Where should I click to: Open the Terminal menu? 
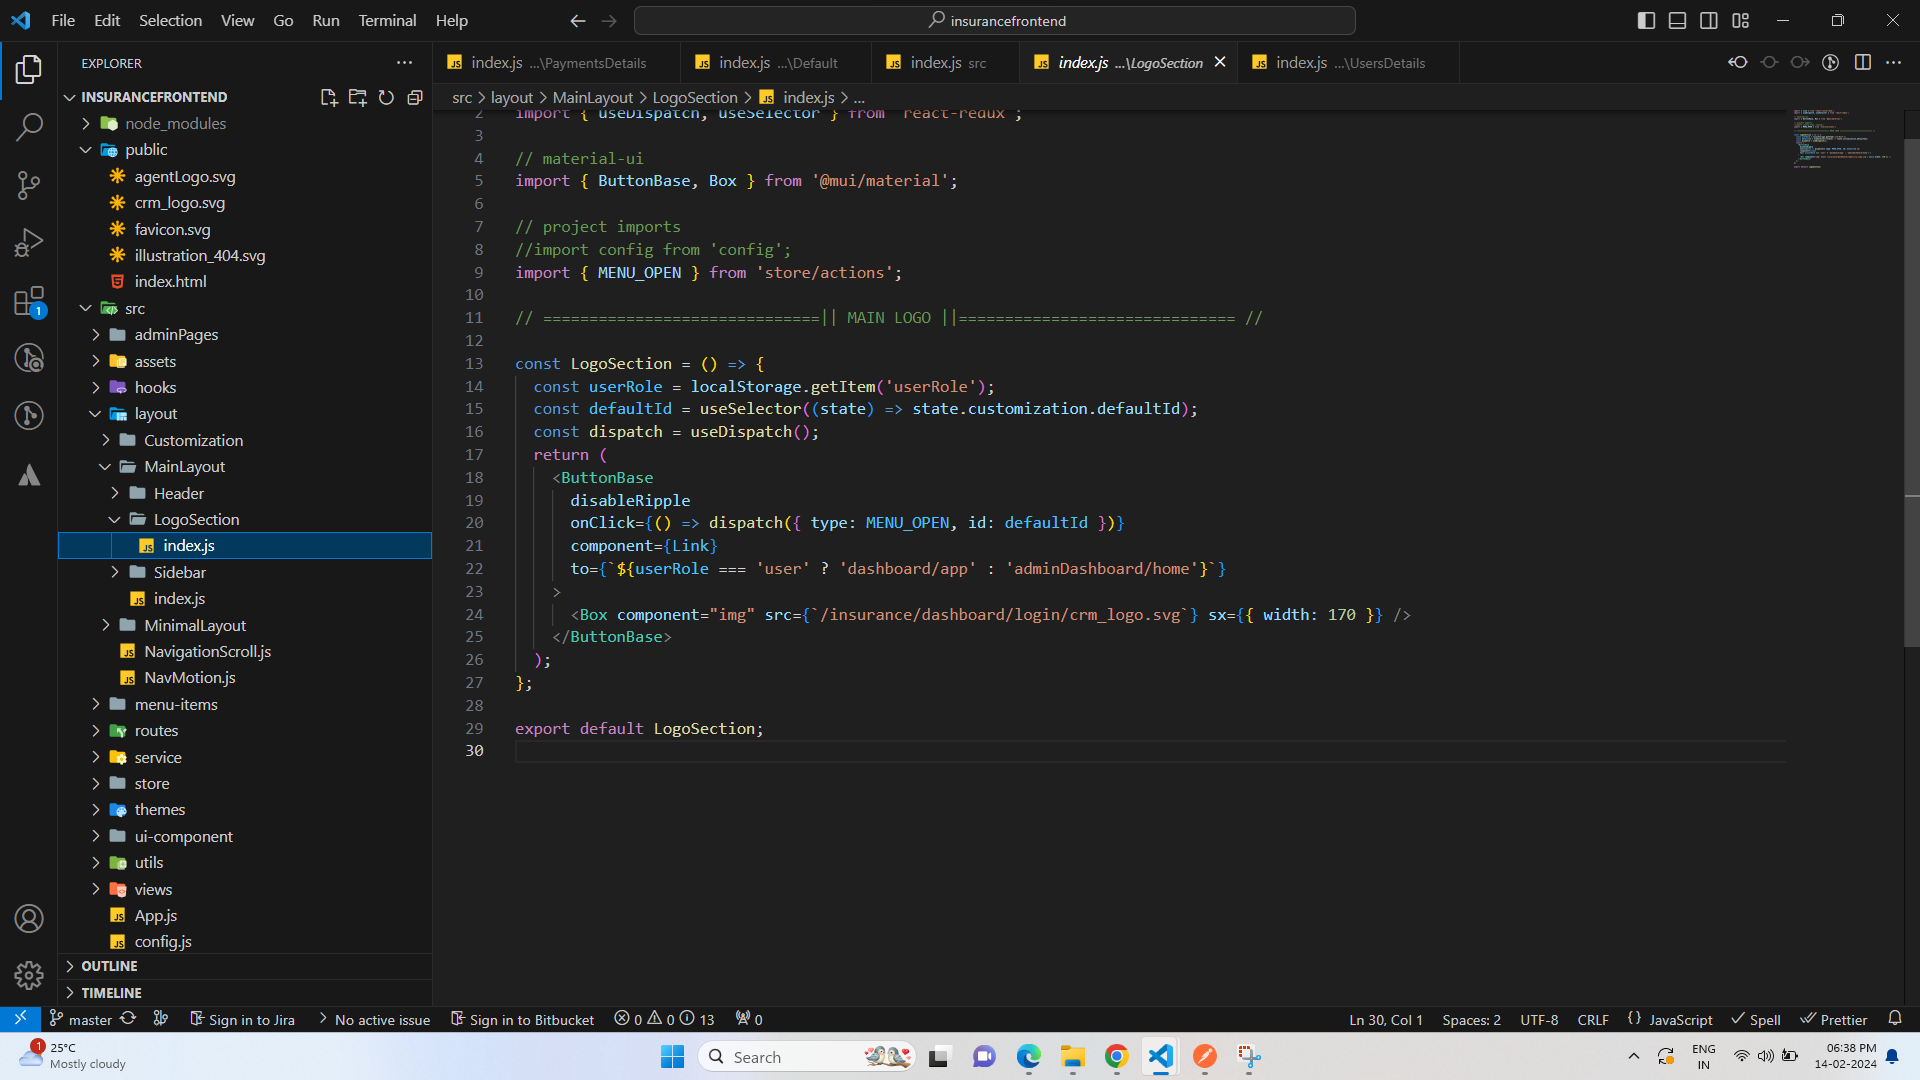point(387,20)
